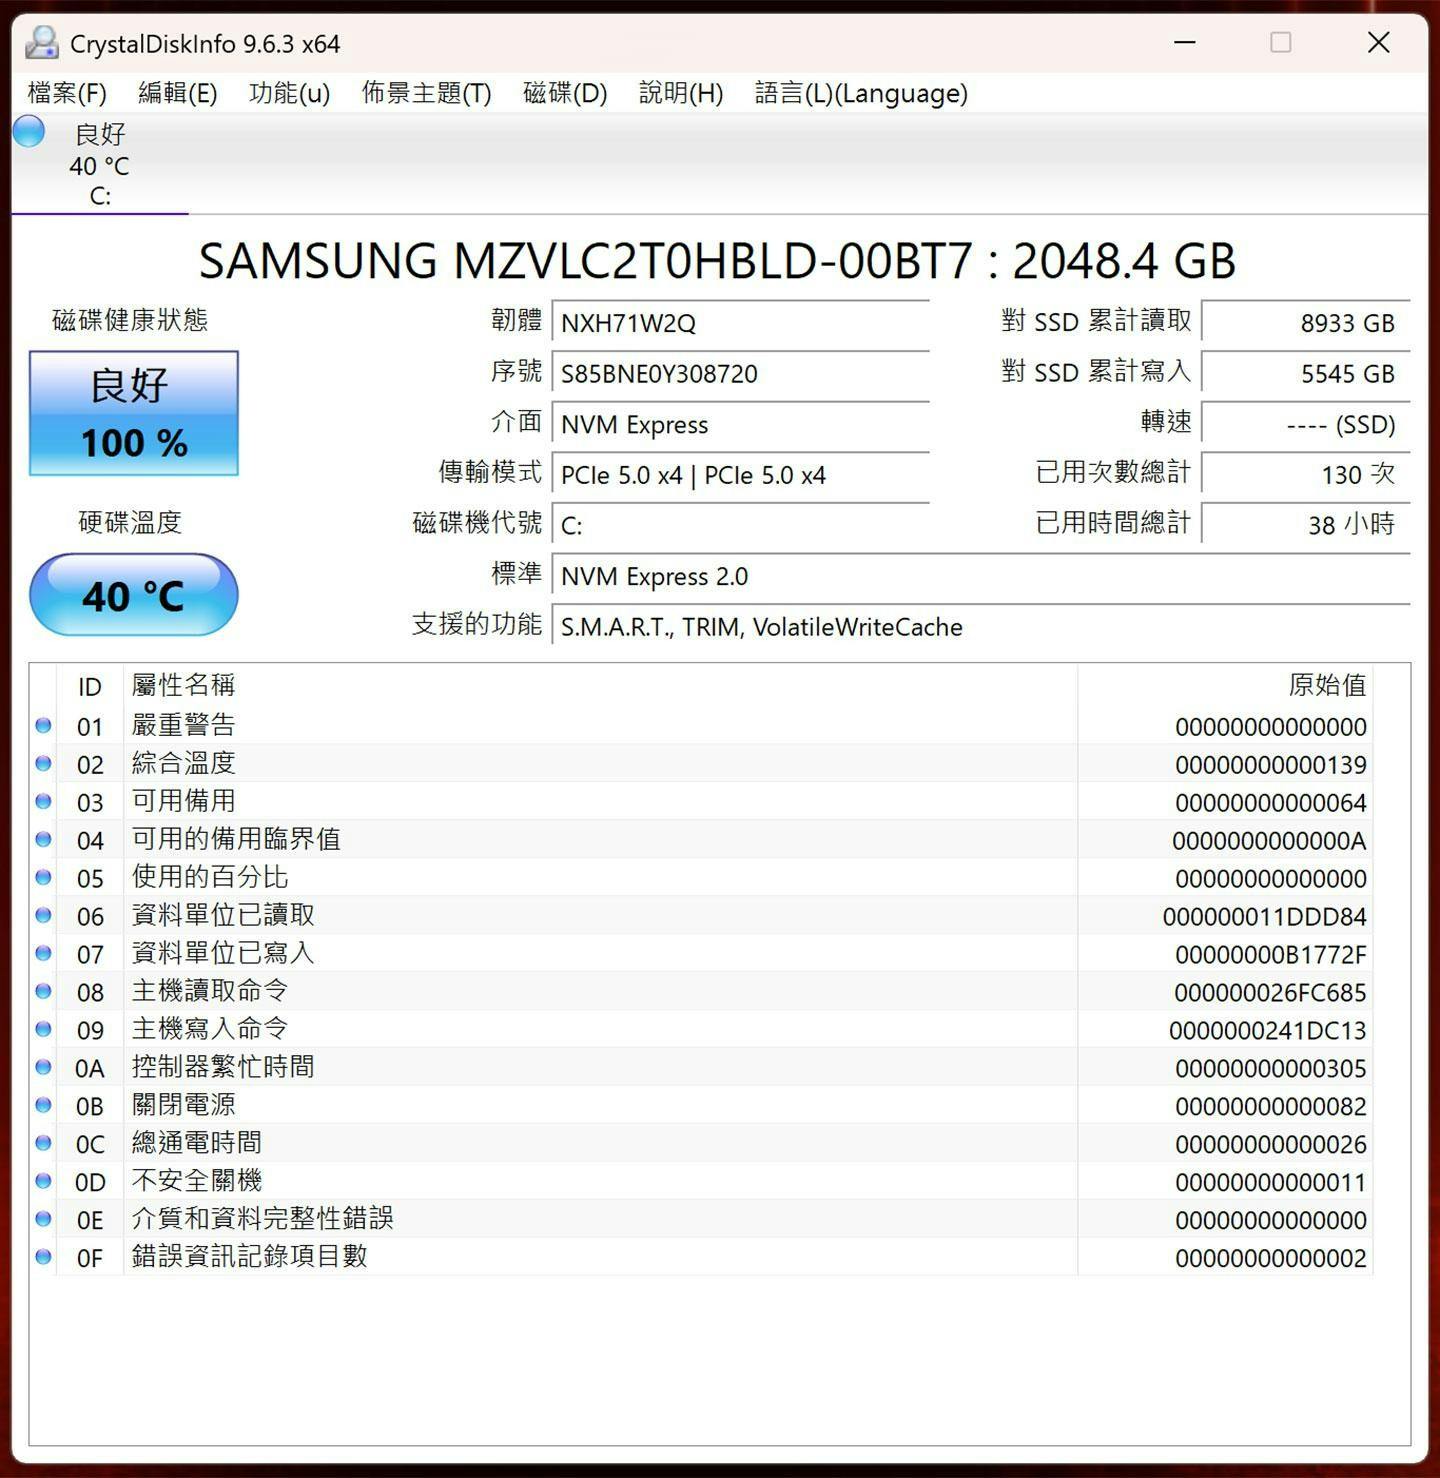Viewport: 1440px width, 1478px height.
Task: Click the 40 °C temperature button
Action: click(134, 595)
